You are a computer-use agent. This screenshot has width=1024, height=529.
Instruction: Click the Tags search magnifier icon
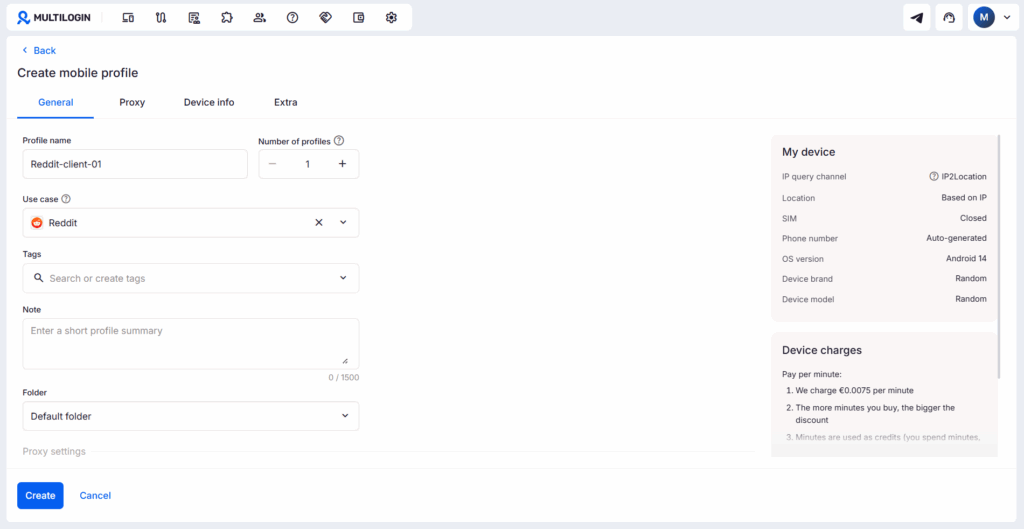[38, 278]
